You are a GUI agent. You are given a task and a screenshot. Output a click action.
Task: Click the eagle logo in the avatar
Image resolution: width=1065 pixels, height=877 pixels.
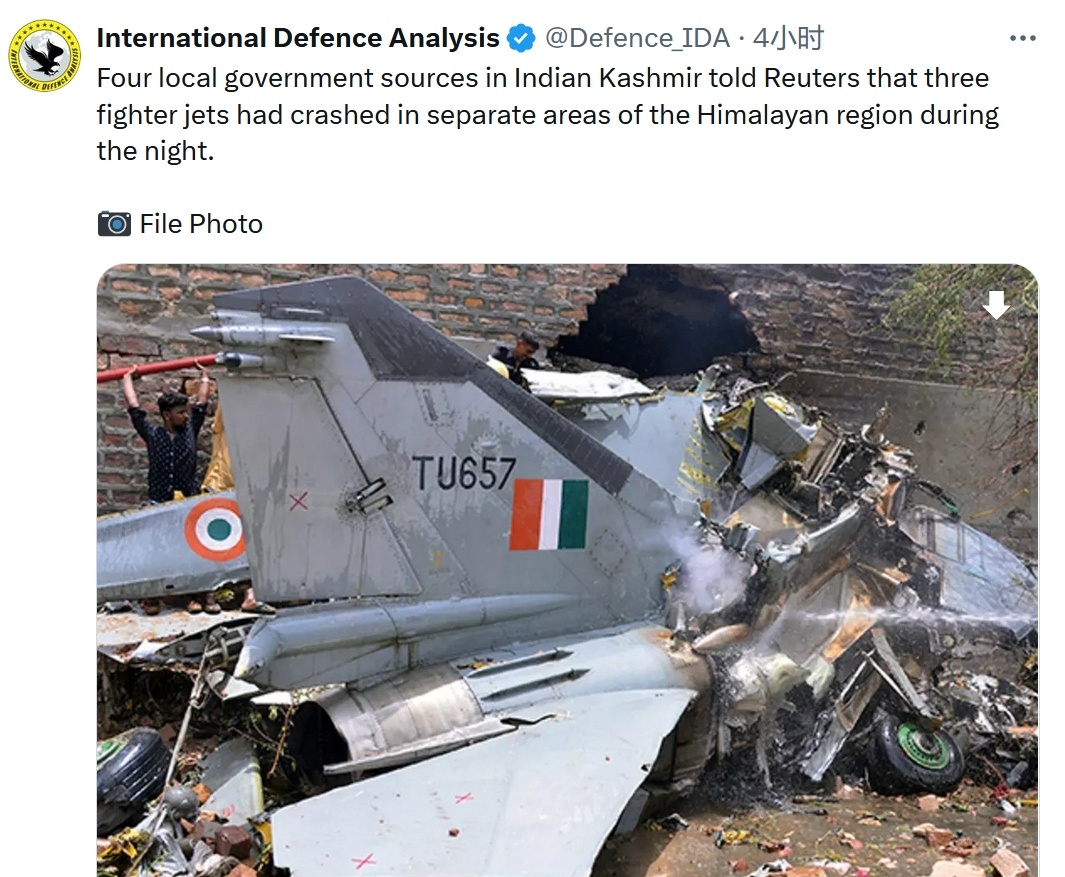[45, 56]
